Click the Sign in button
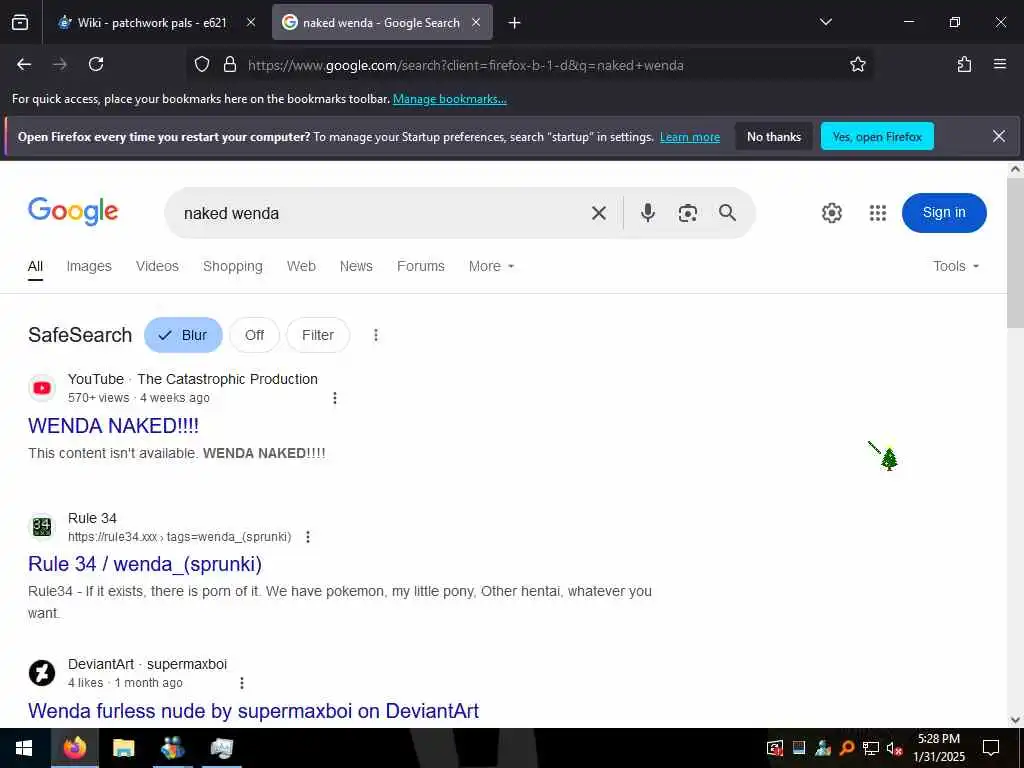Viewport: 1024px width, 768px height. click(944, 213)
